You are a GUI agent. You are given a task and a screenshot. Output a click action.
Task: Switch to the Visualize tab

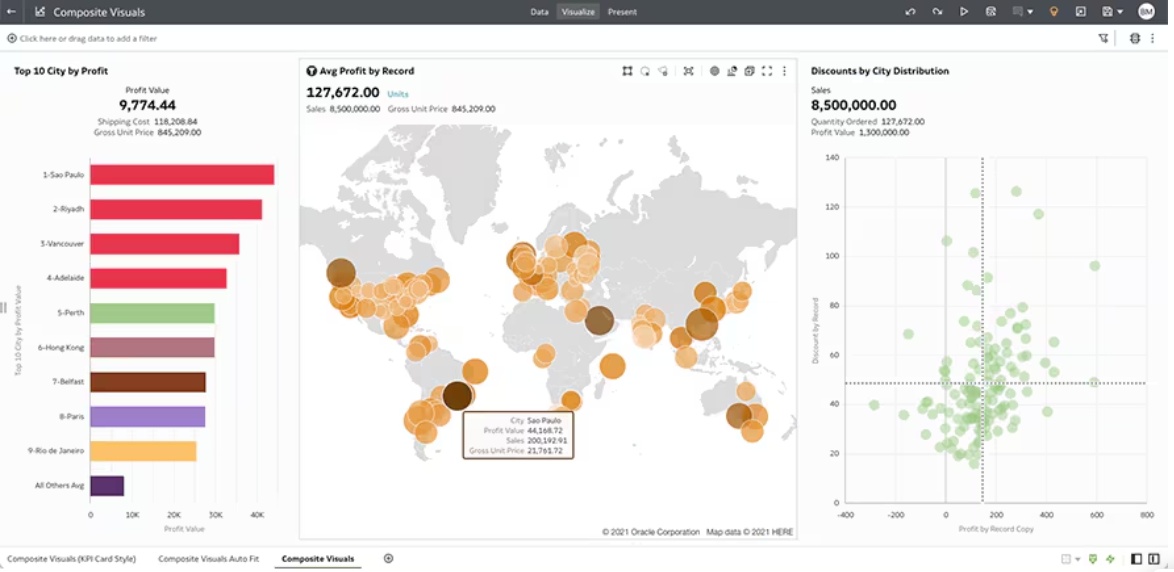[x=578, y=12]
